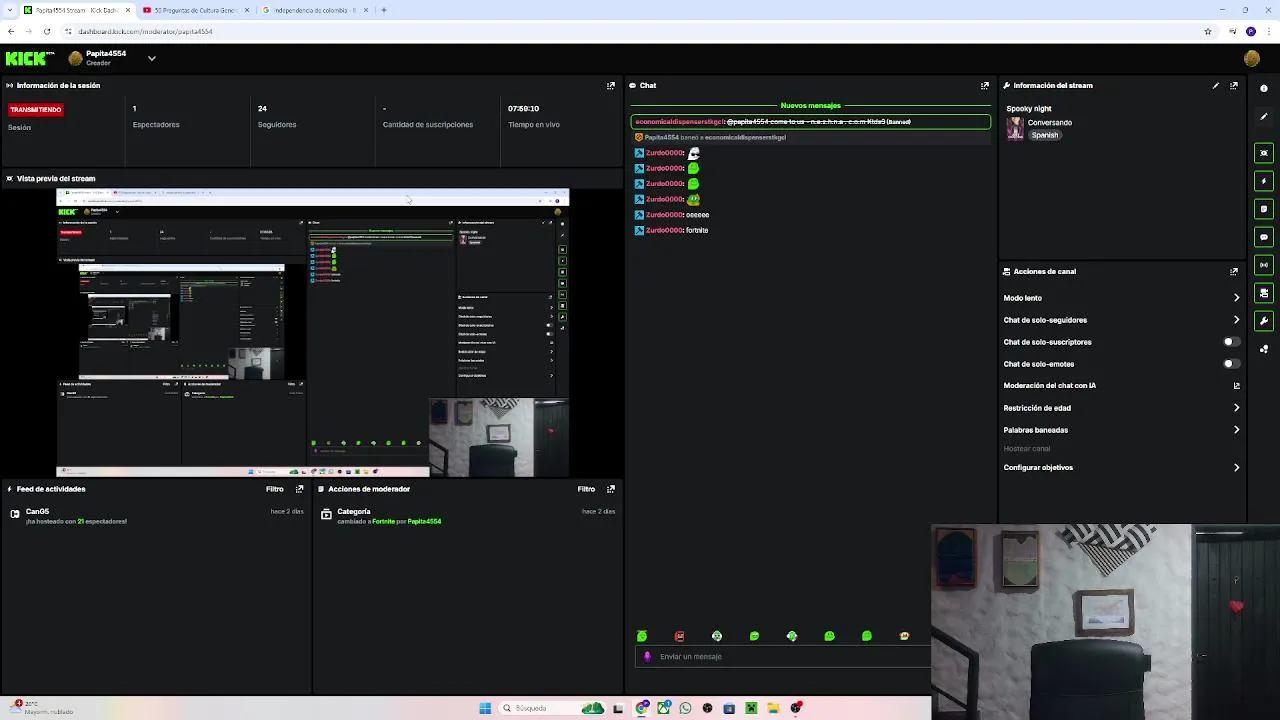Viewport: 1280px width, 720px height.
Task: Click the Spanish language tag
Action: 1045,135
